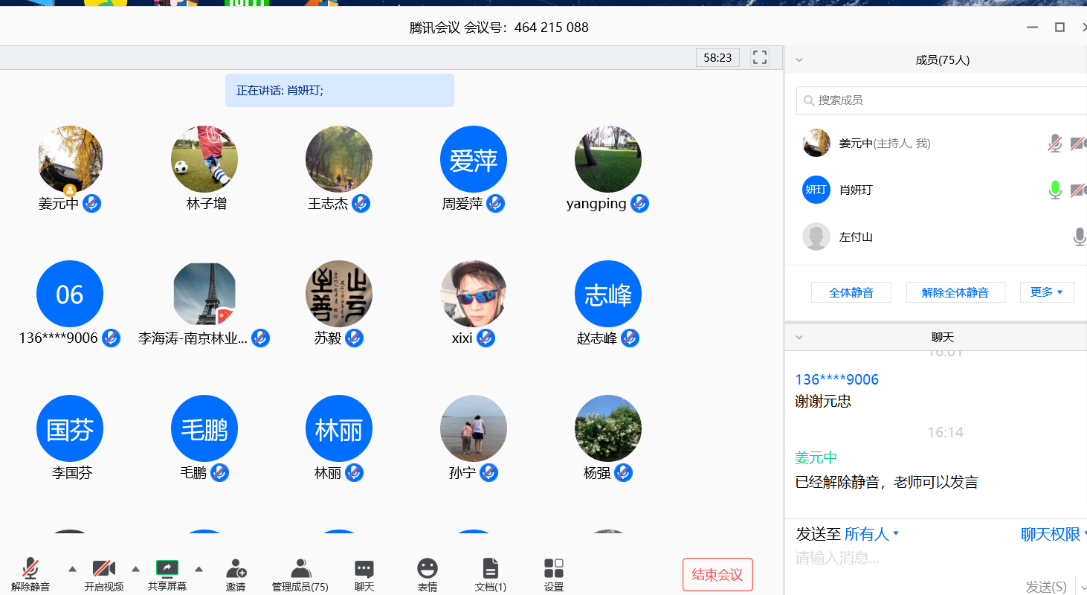
Task: Click the fullscreen icon beside the meeting timer
Action: tap(759, 57)
